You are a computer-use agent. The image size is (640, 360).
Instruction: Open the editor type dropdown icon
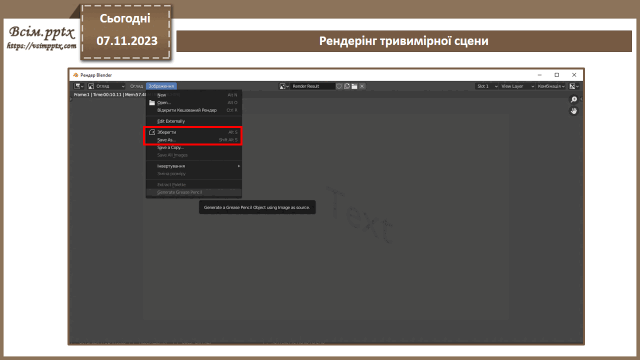pyautogui.click(x=79, y=86)
